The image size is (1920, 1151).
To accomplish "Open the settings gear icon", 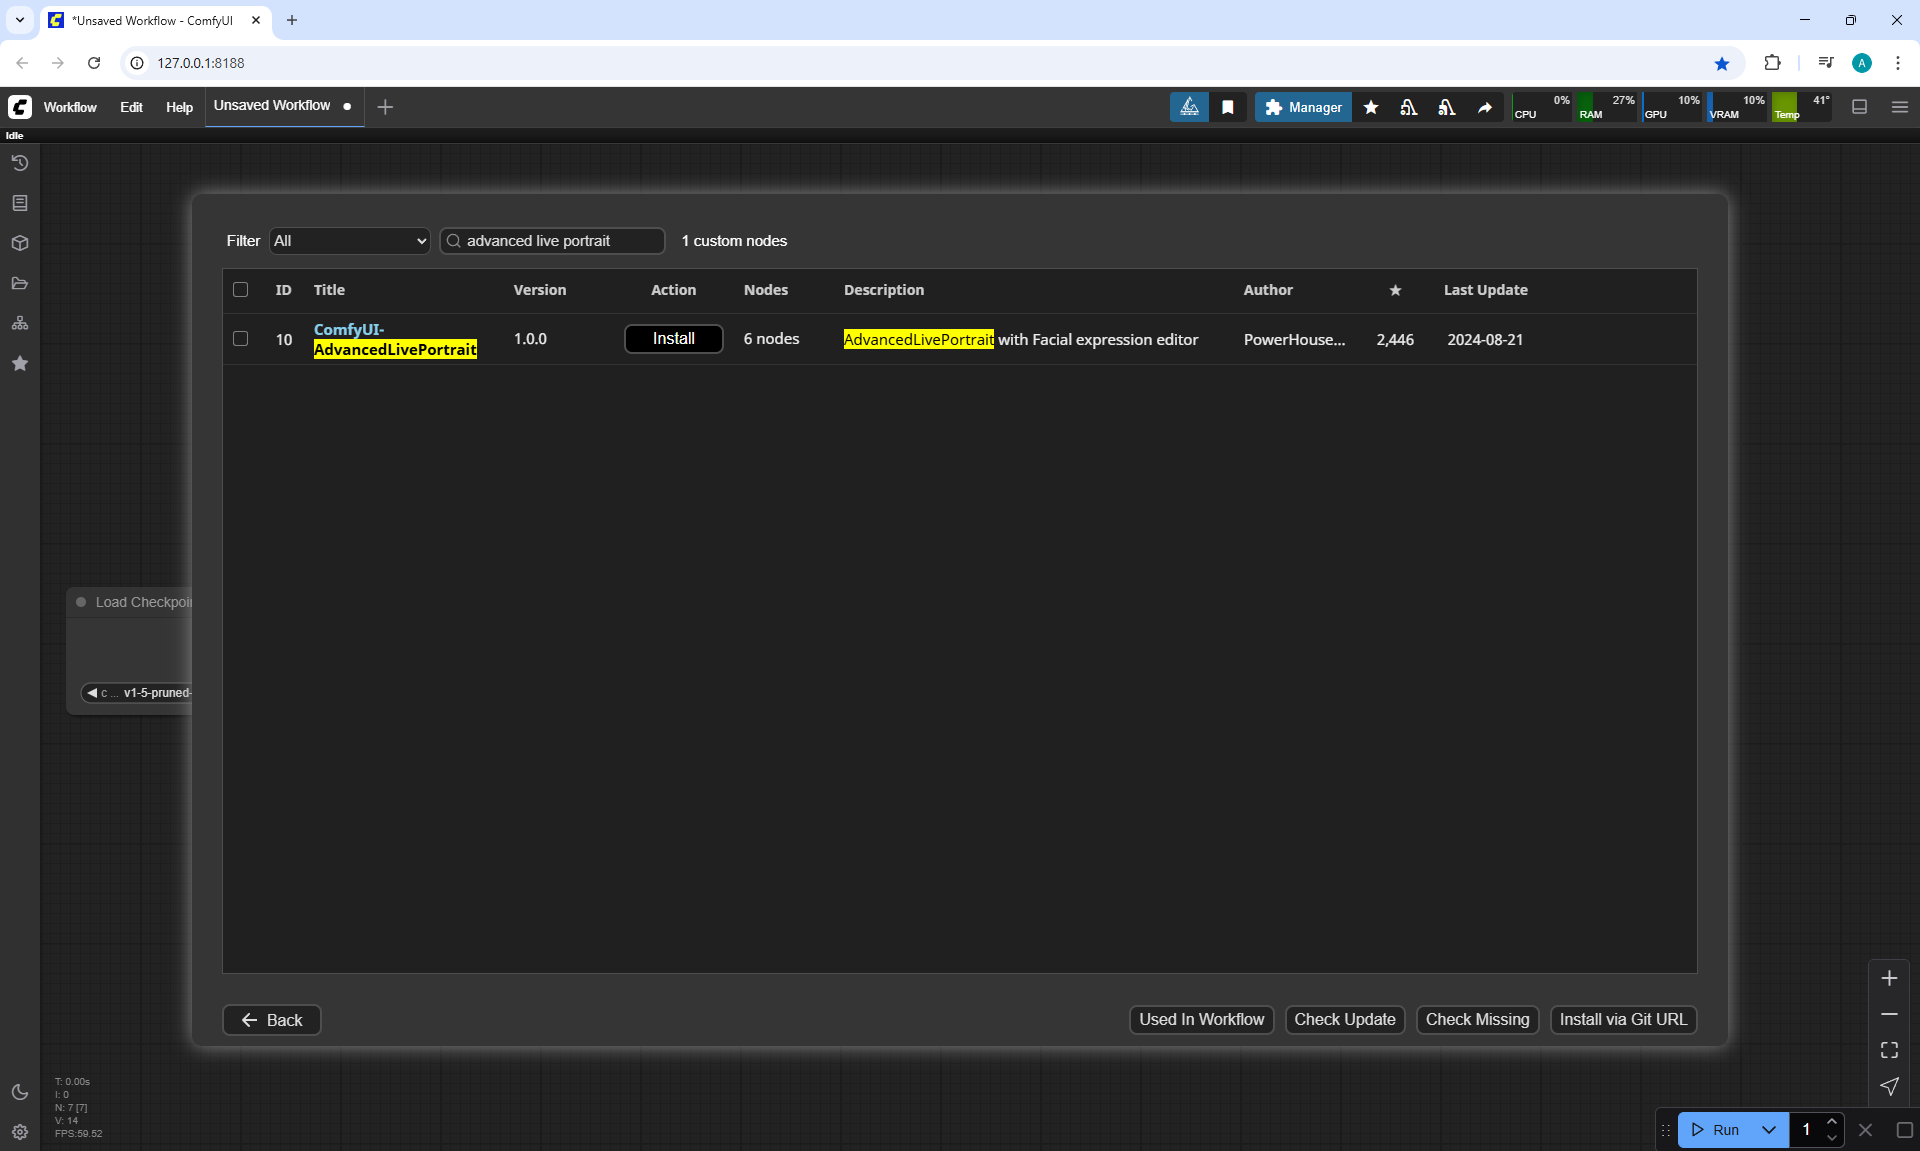I will (20, 1132).
